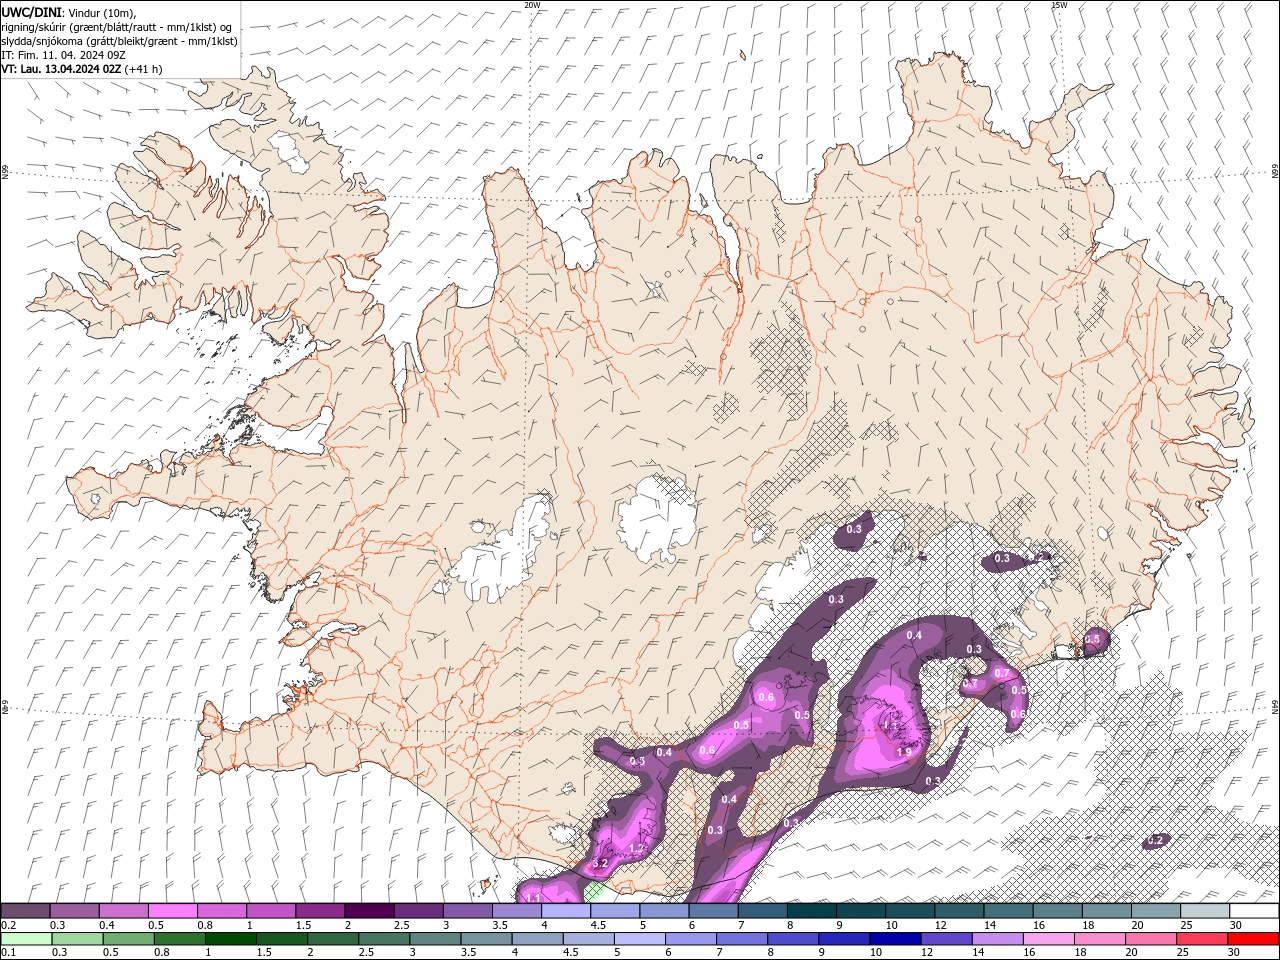Viewport: 1280px width, 960px height.
Task: Click the "3.5" label in the bottom legend row
Action: point(468,953)
